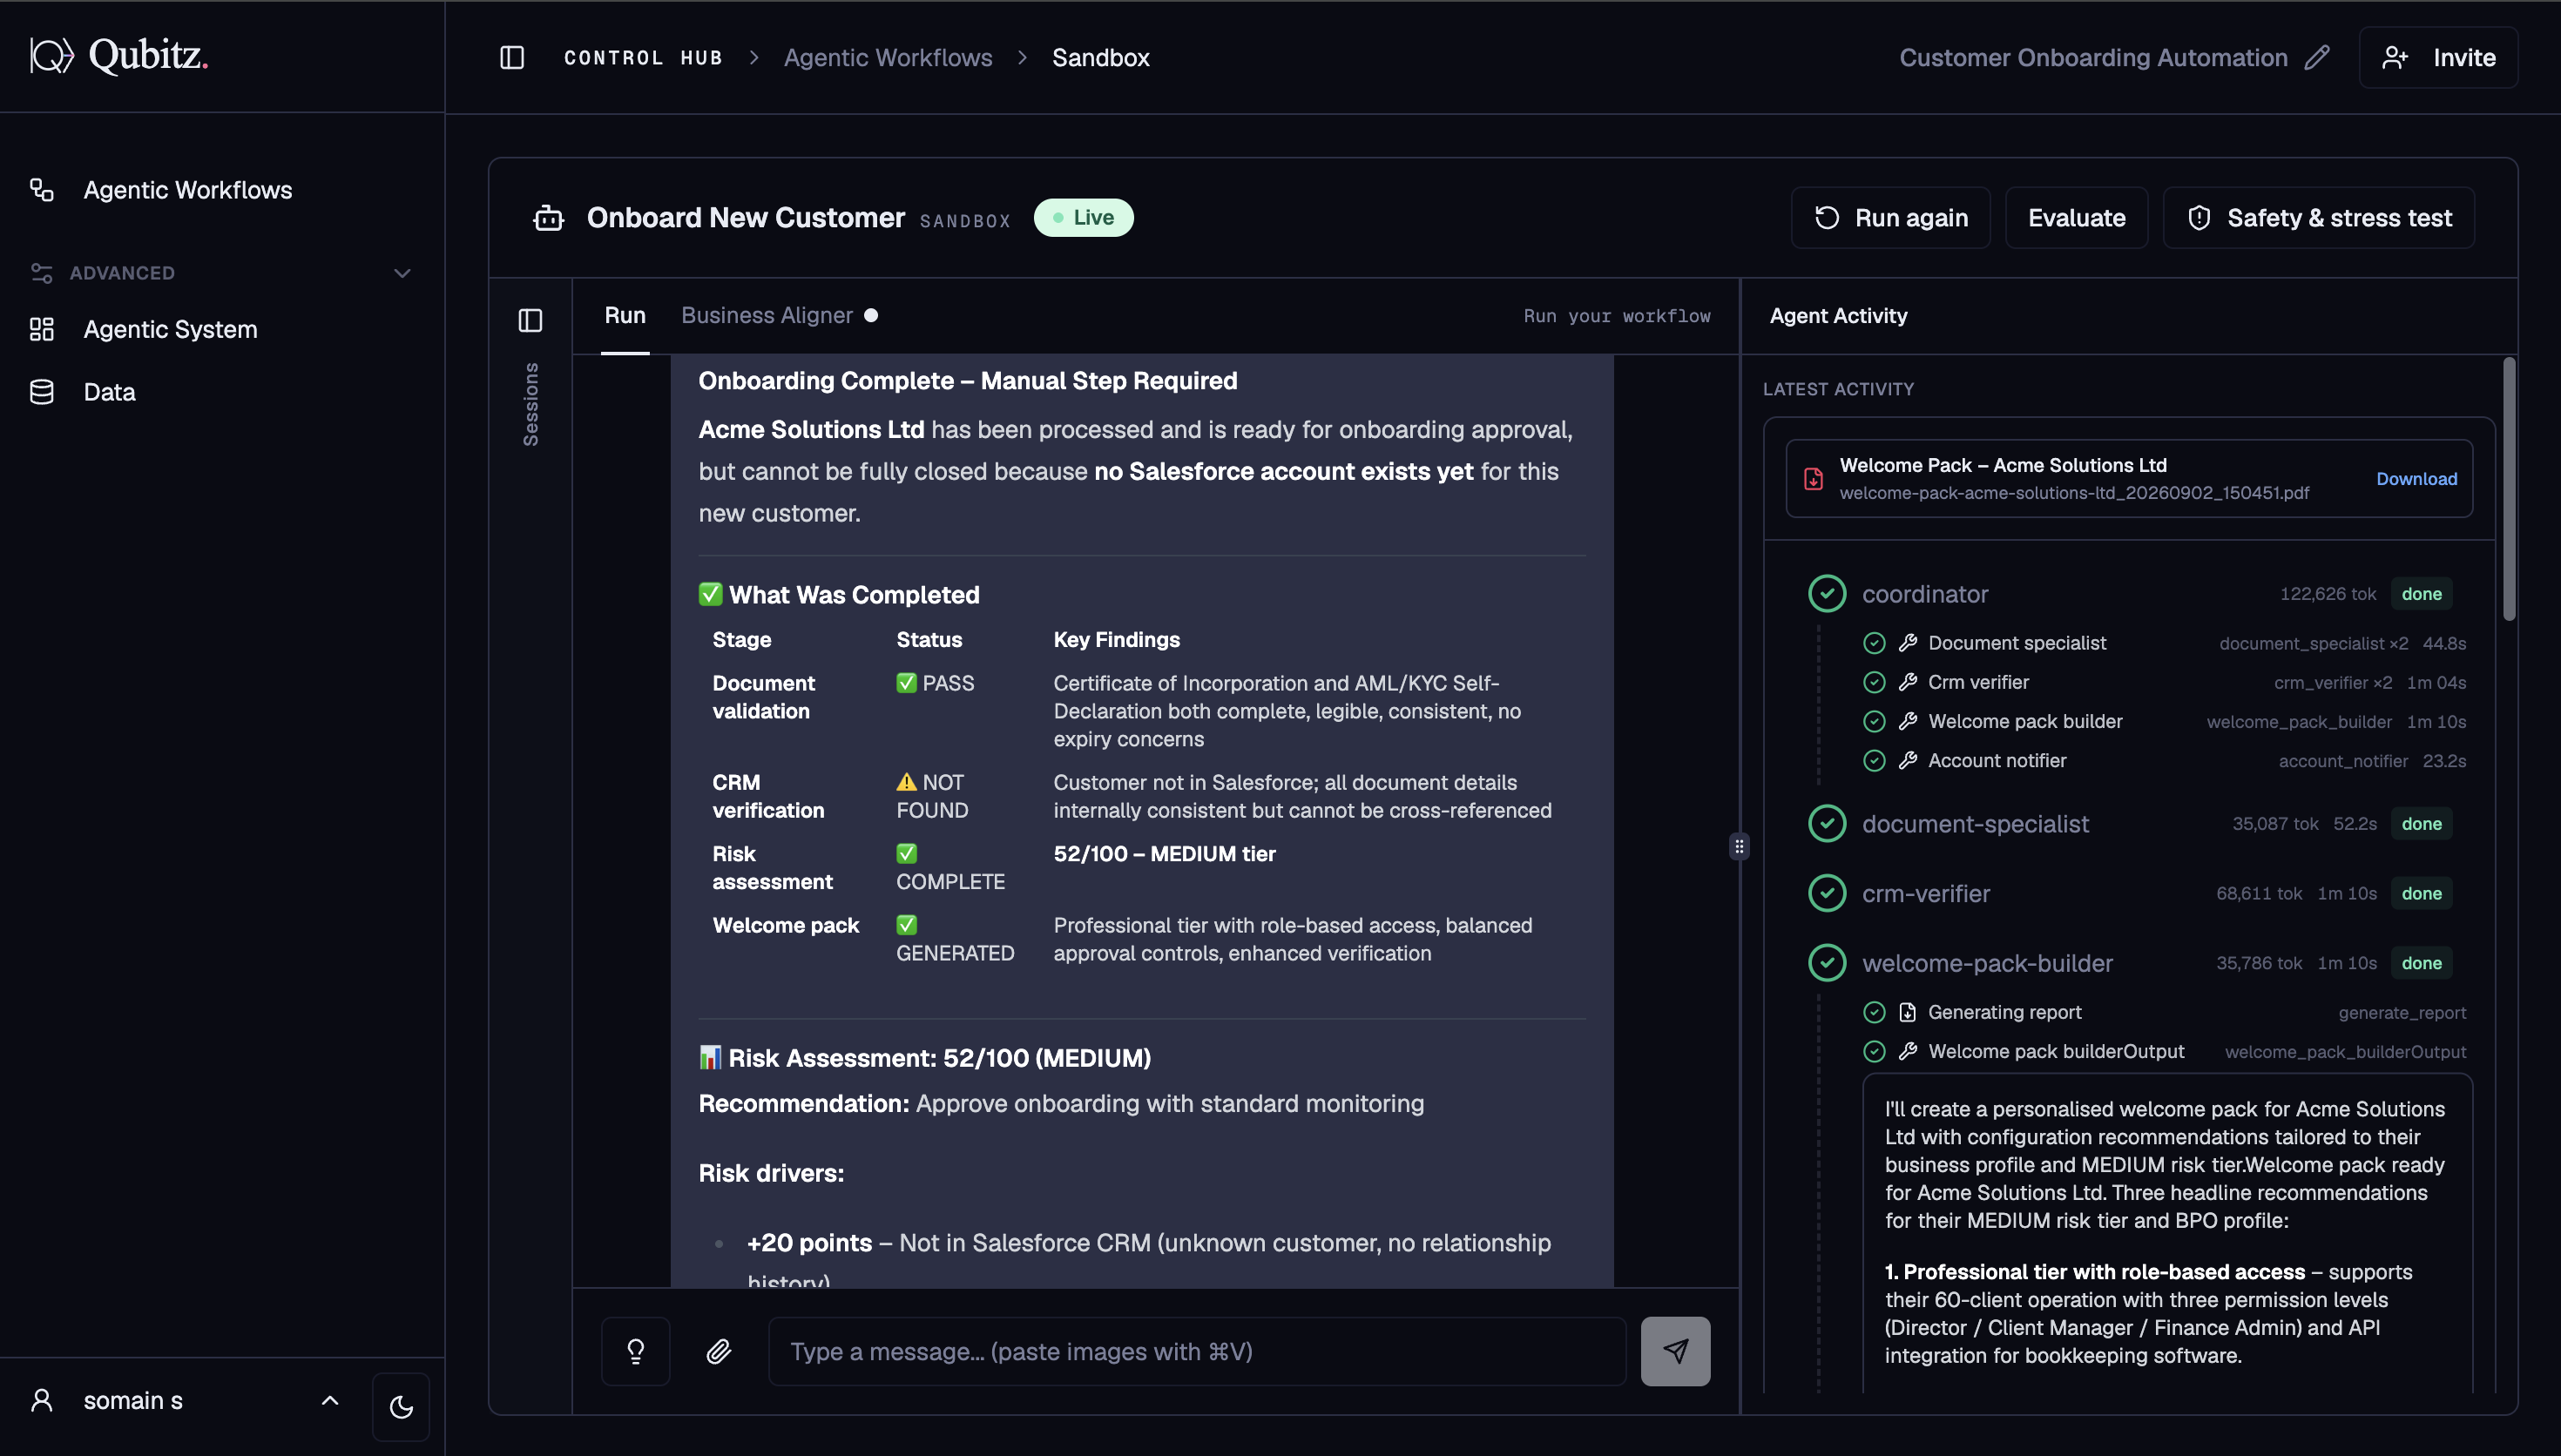Open the Data section icon in the sidebar
This screenshot has height=1456, width=2561.
[x=42, y=392]
